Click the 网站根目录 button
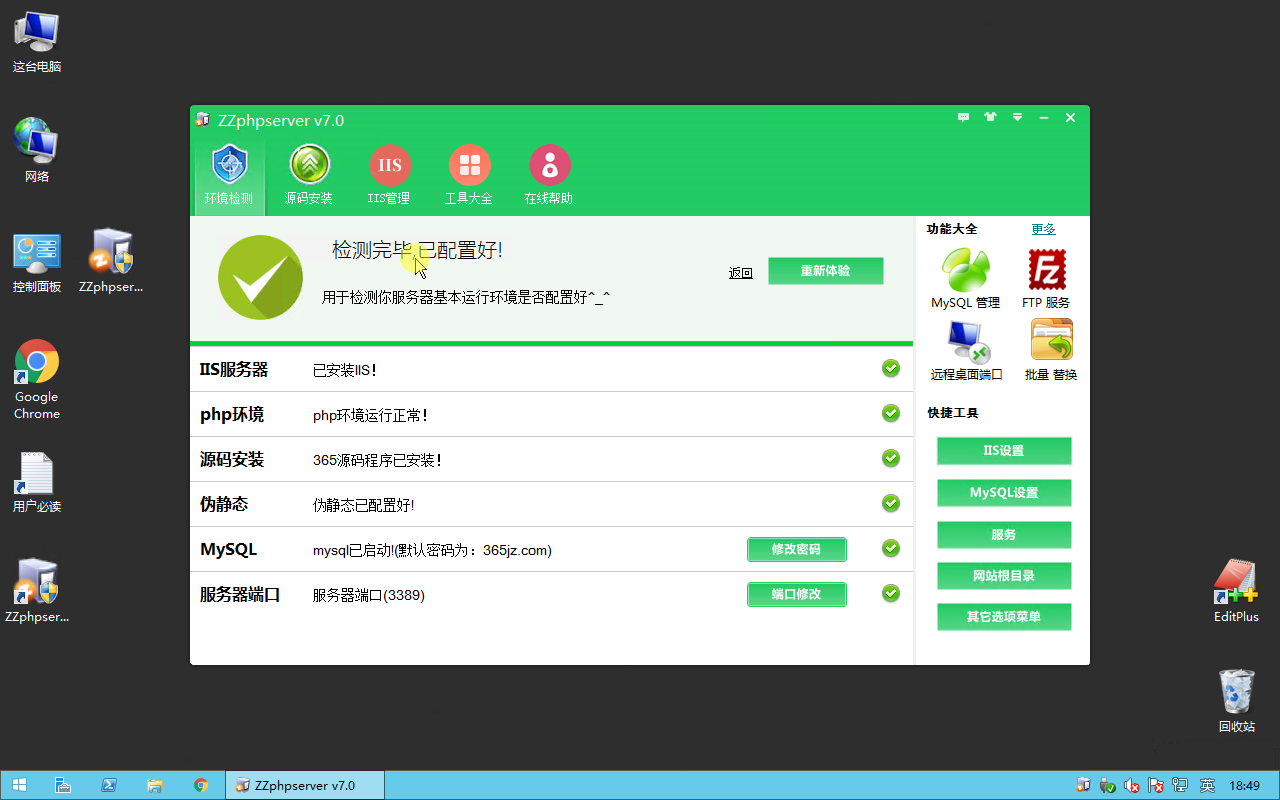 pos(1004,576)
